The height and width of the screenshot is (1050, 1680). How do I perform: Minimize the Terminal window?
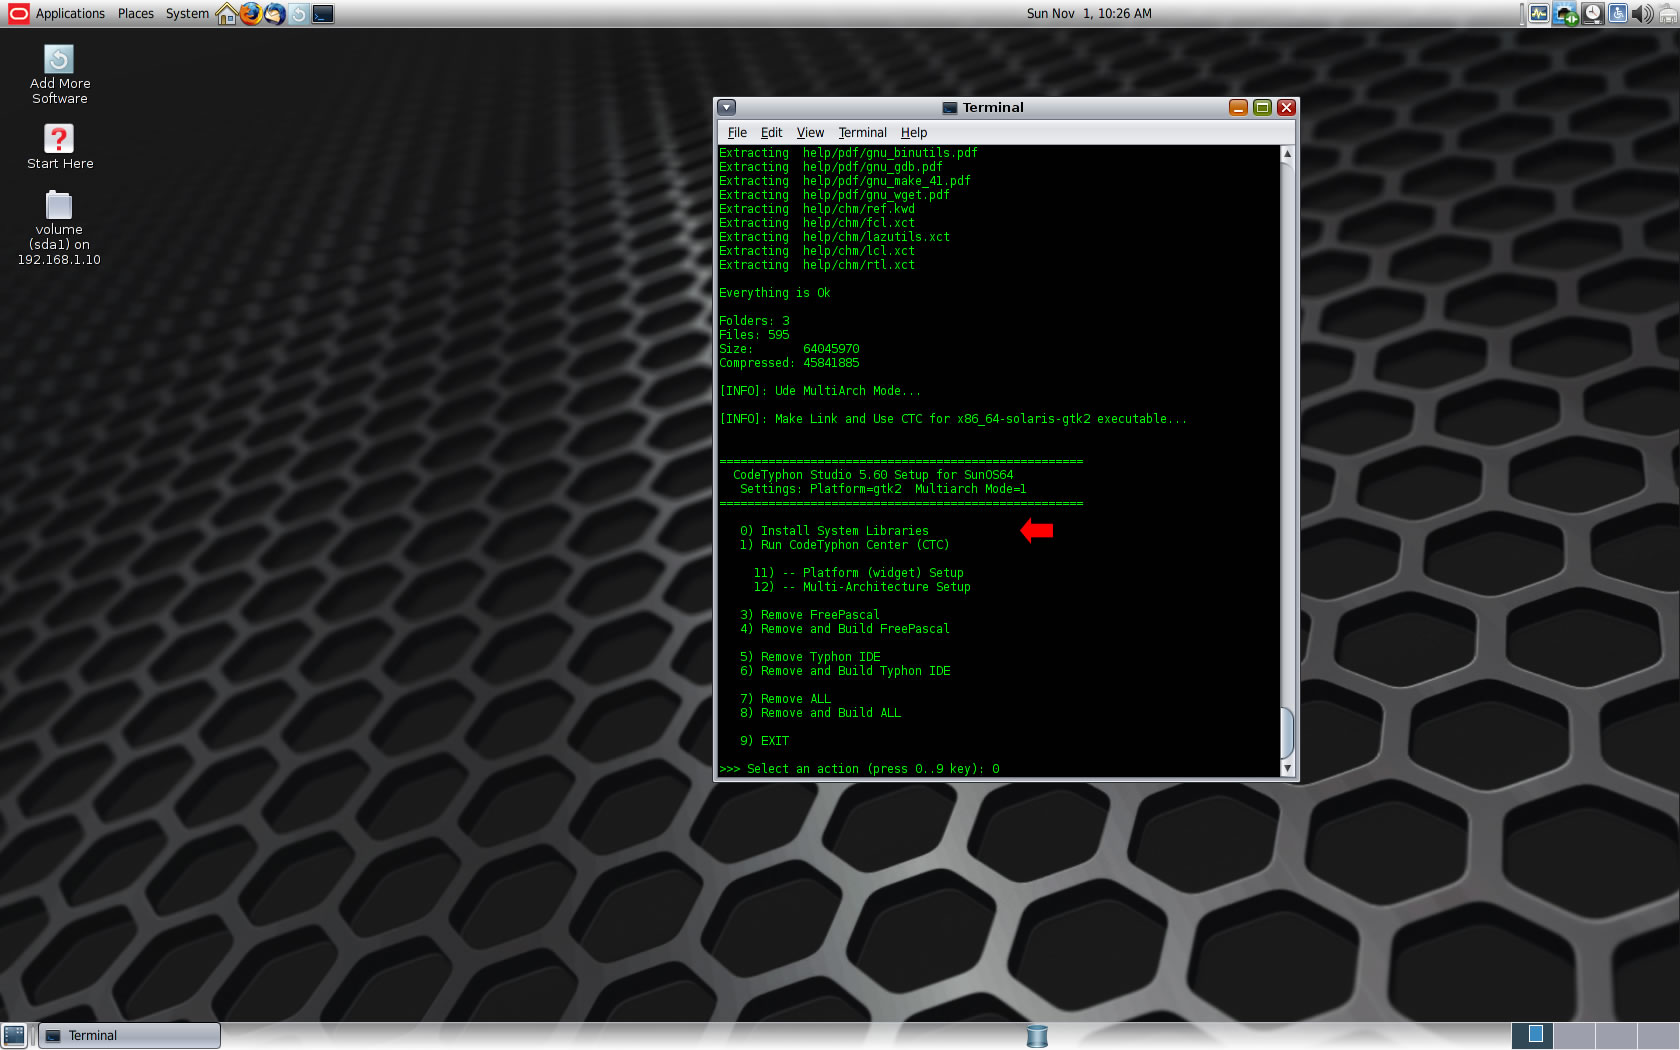(x=1238, y=107)
